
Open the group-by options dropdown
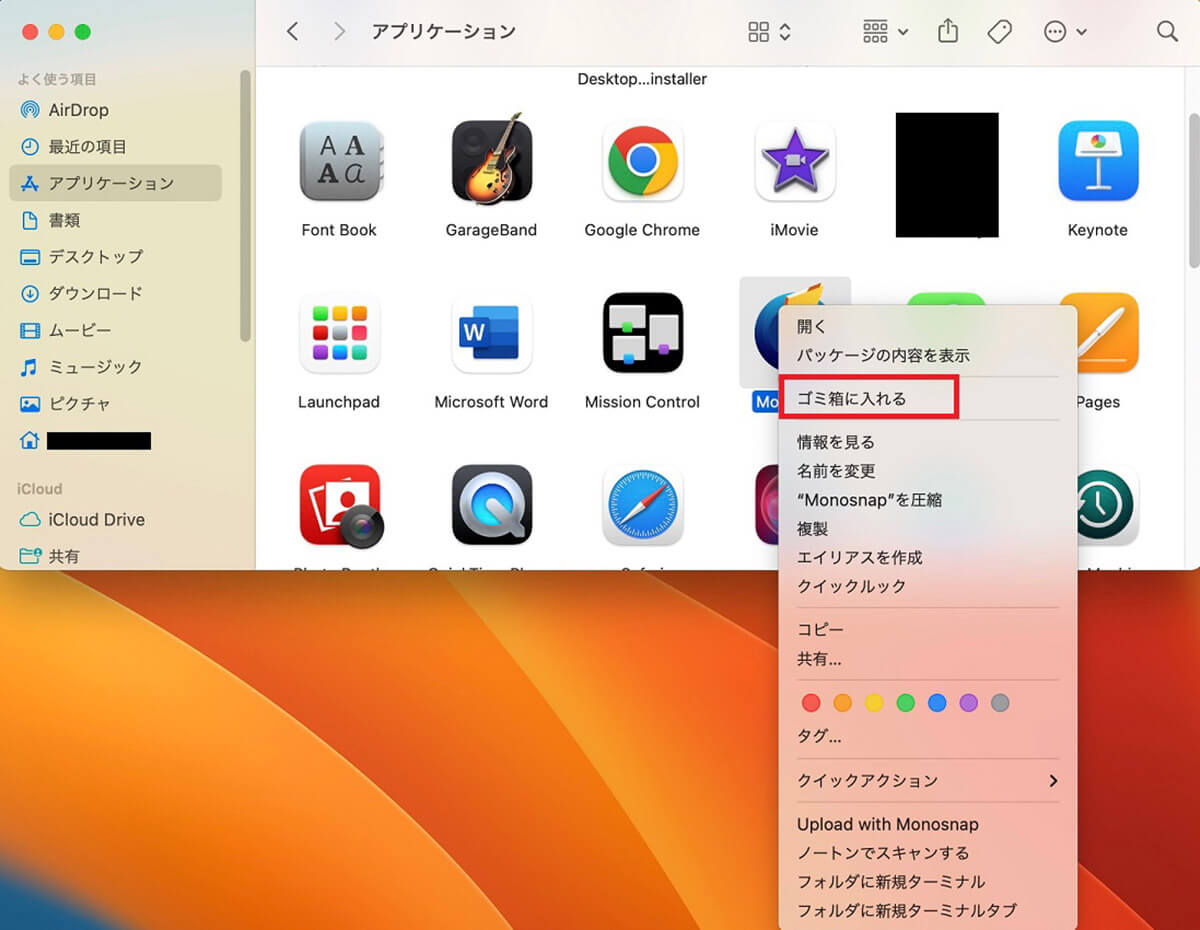click(886, 32)
